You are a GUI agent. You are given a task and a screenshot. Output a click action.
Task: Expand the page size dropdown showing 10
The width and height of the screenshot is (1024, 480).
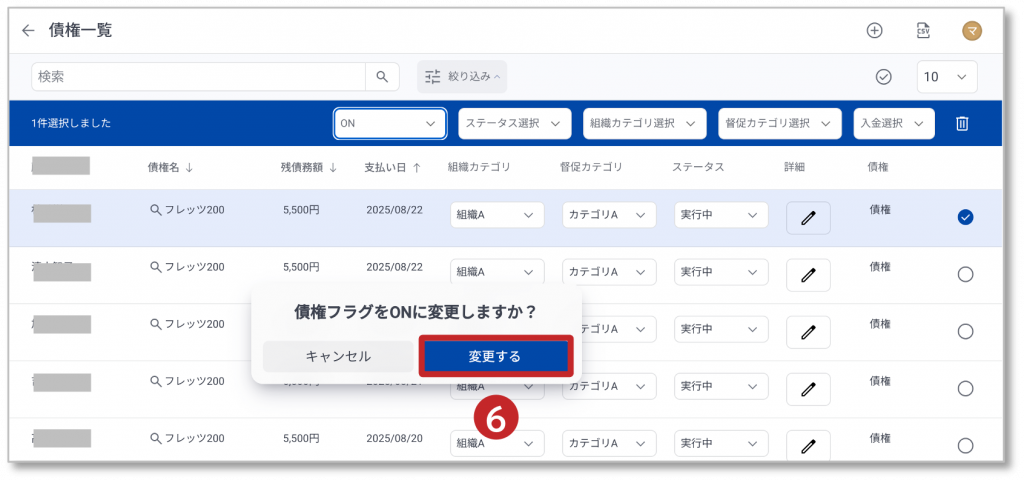[946, 77]
